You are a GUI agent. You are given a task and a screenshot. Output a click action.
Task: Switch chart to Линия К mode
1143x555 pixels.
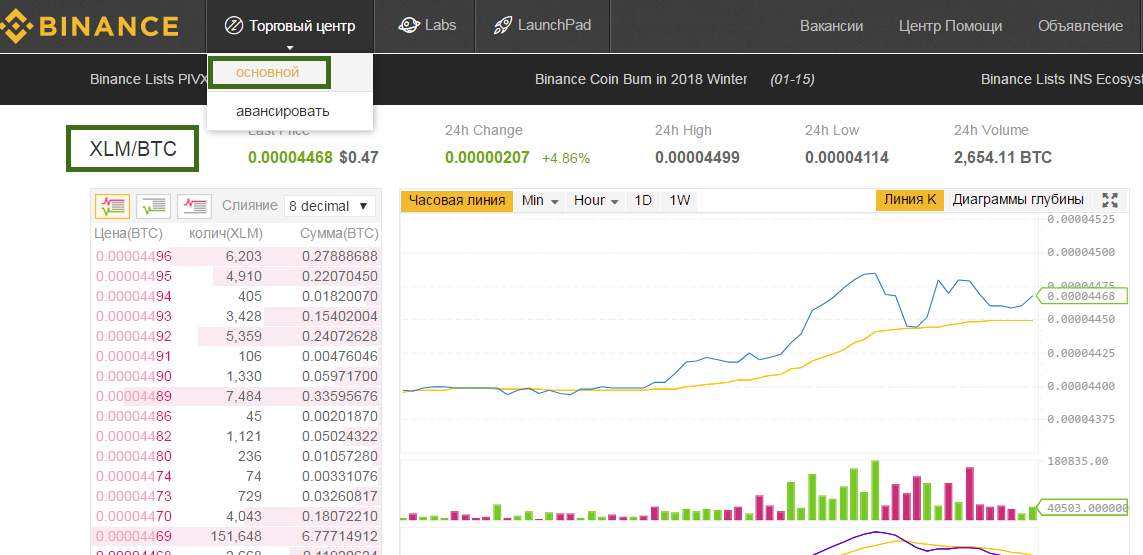(x=909, y=200)
